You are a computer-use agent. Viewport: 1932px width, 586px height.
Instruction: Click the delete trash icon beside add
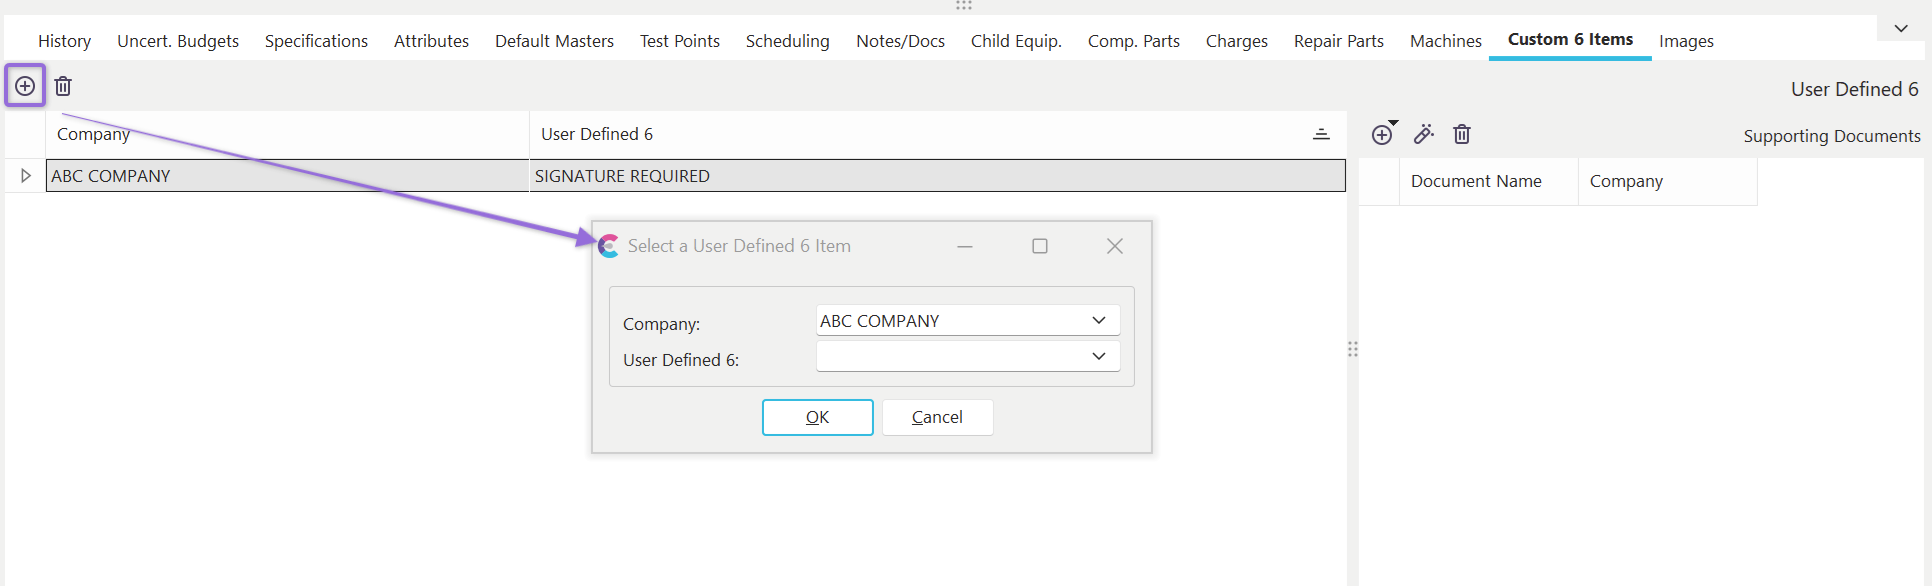click(63, 86)
